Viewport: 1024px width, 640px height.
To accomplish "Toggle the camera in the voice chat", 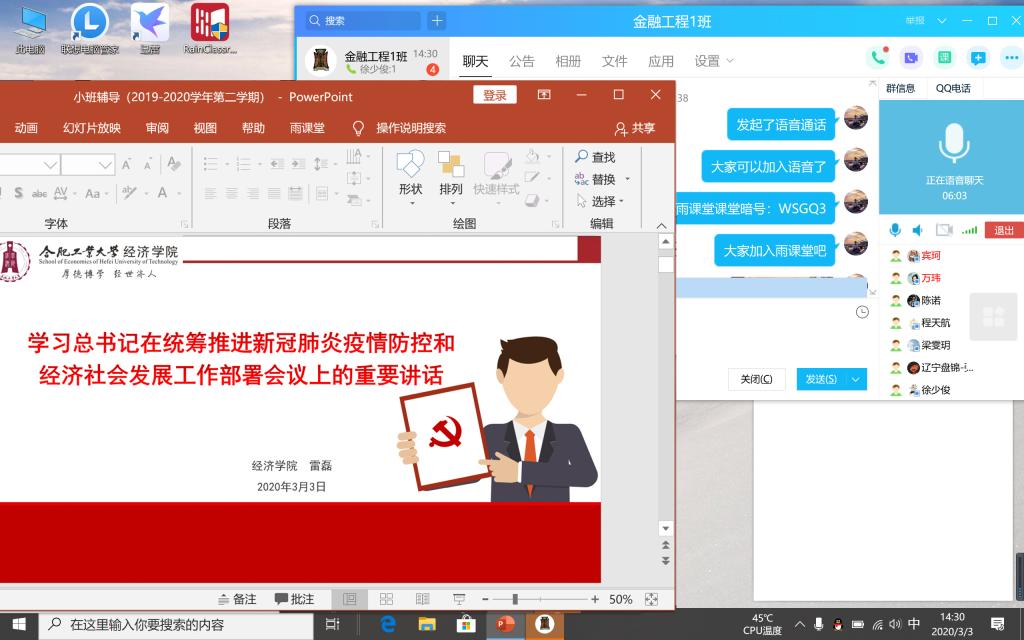I will 944,230.
